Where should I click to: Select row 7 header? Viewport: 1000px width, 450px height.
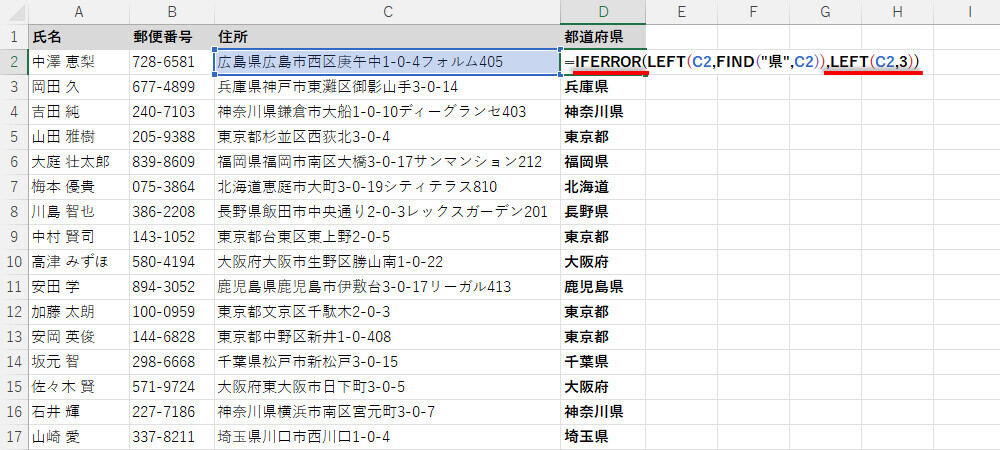(14, 187)
